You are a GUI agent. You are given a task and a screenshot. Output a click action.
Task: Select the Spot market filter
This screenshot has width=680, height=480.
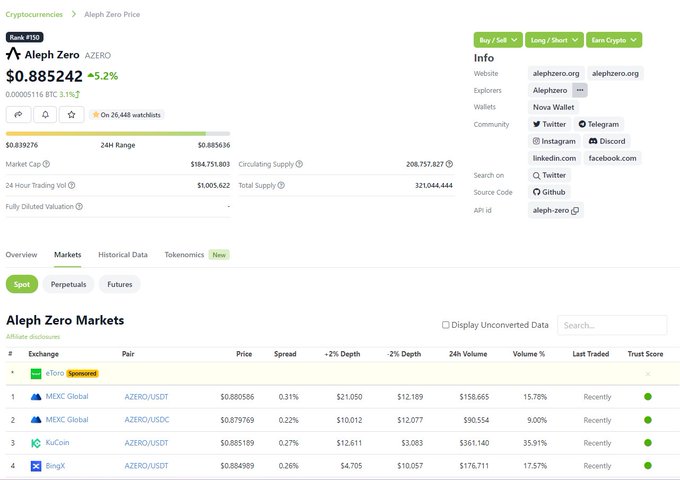(x=22, y=284)
